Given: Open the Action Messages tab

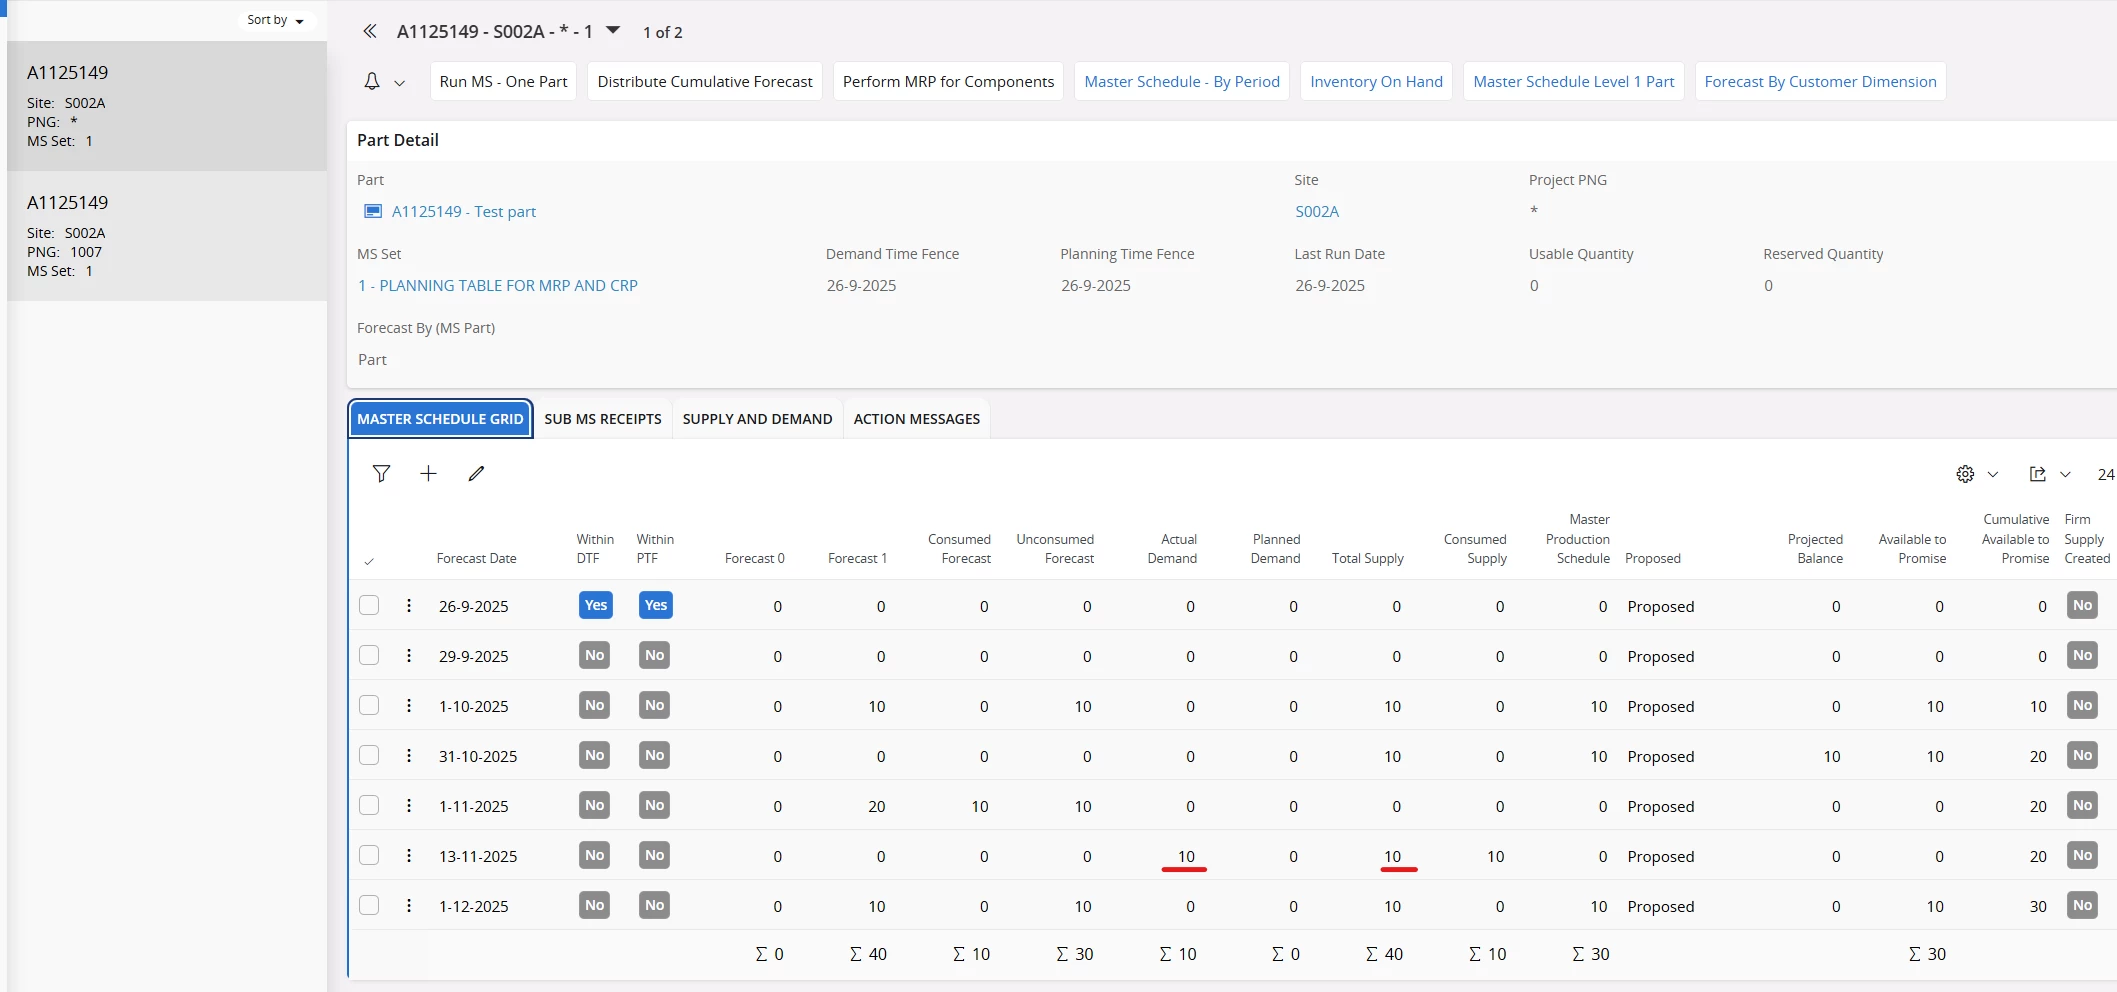Looking at the screenshot, I should click(916, 419).
